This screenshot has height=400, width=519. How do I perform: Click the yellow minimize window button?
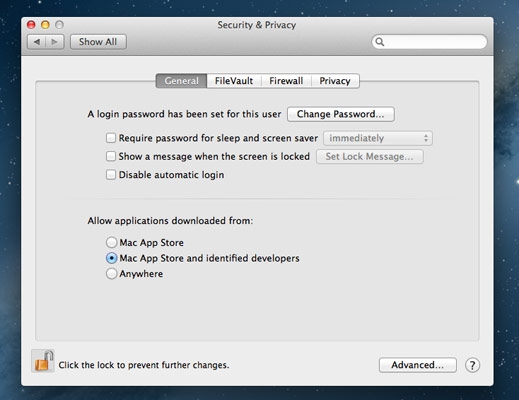pos(45,25)
